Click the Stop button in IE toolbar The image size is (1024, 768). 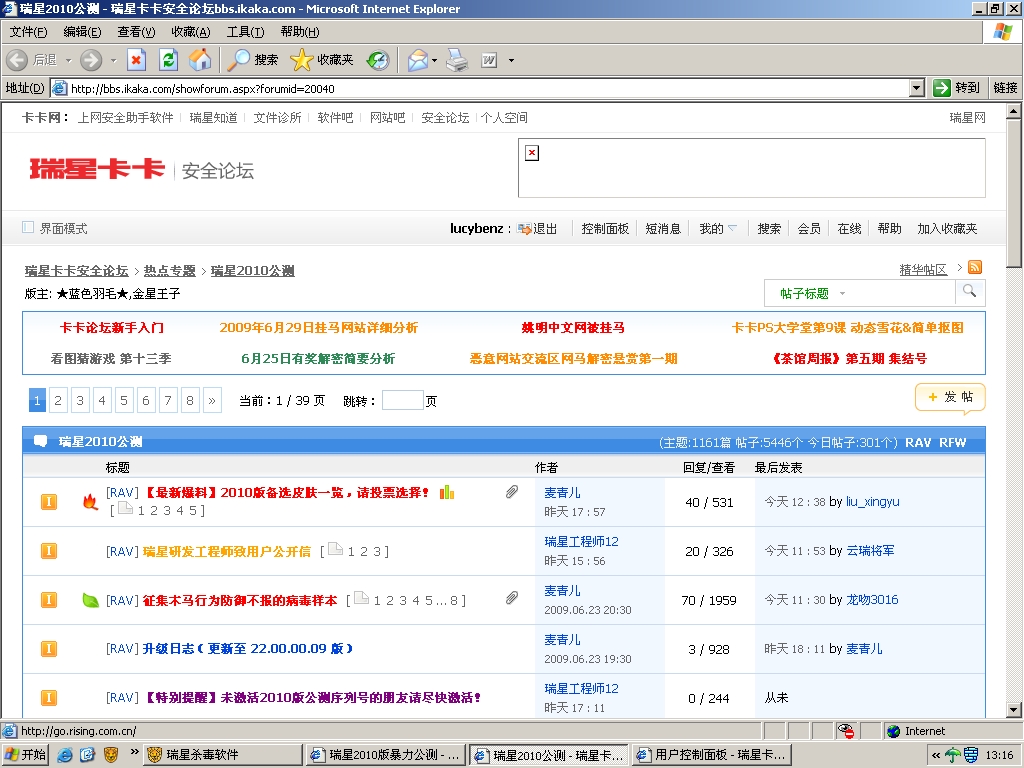pos(137,60)
